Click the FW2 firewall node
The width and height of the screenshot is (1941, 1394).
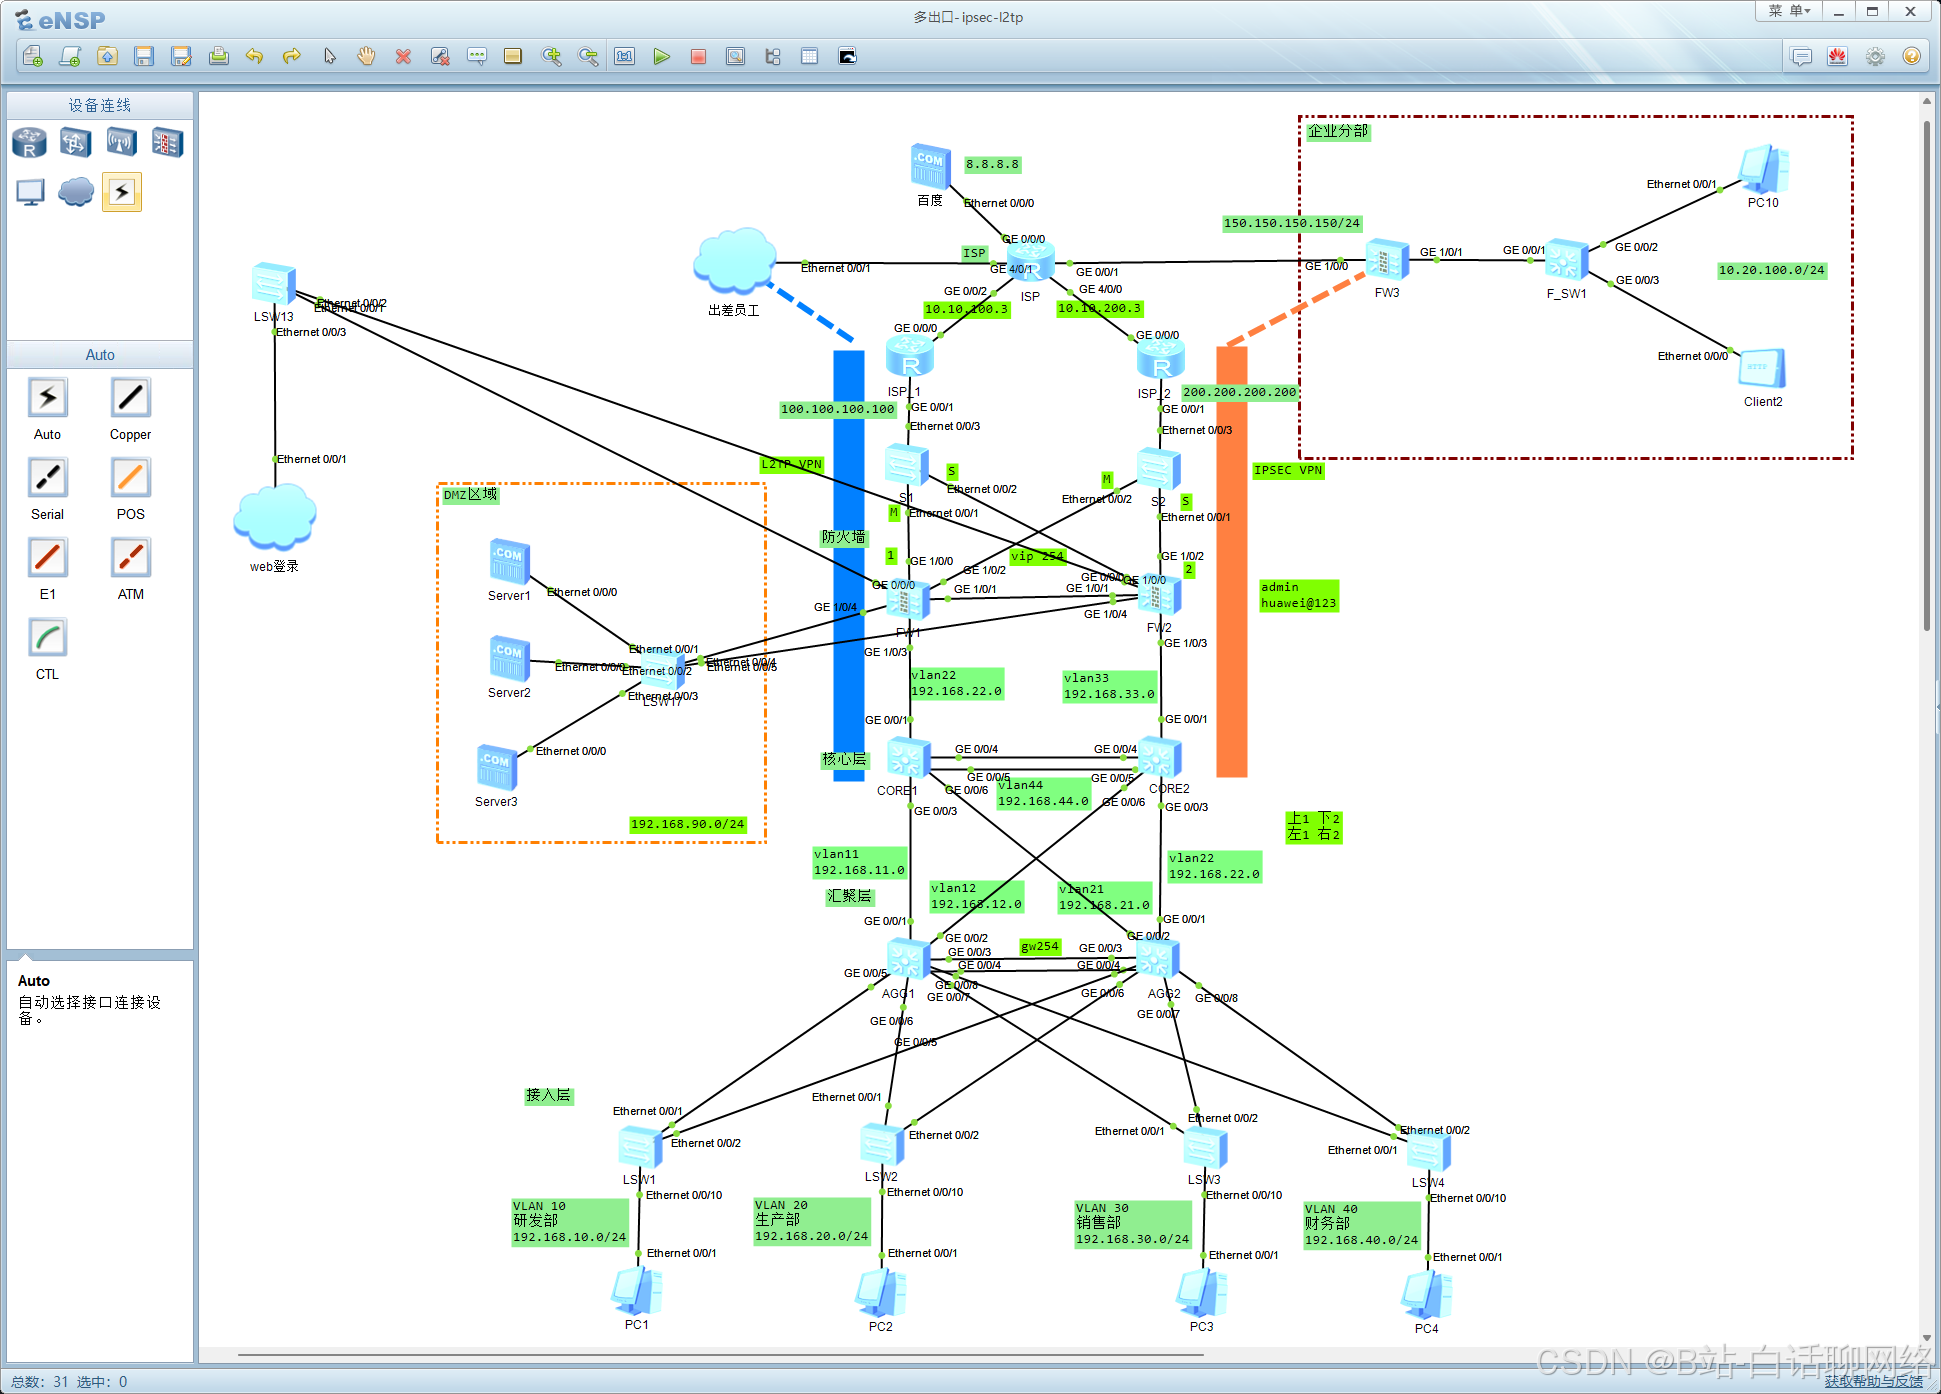click(x=1159, y=597)
